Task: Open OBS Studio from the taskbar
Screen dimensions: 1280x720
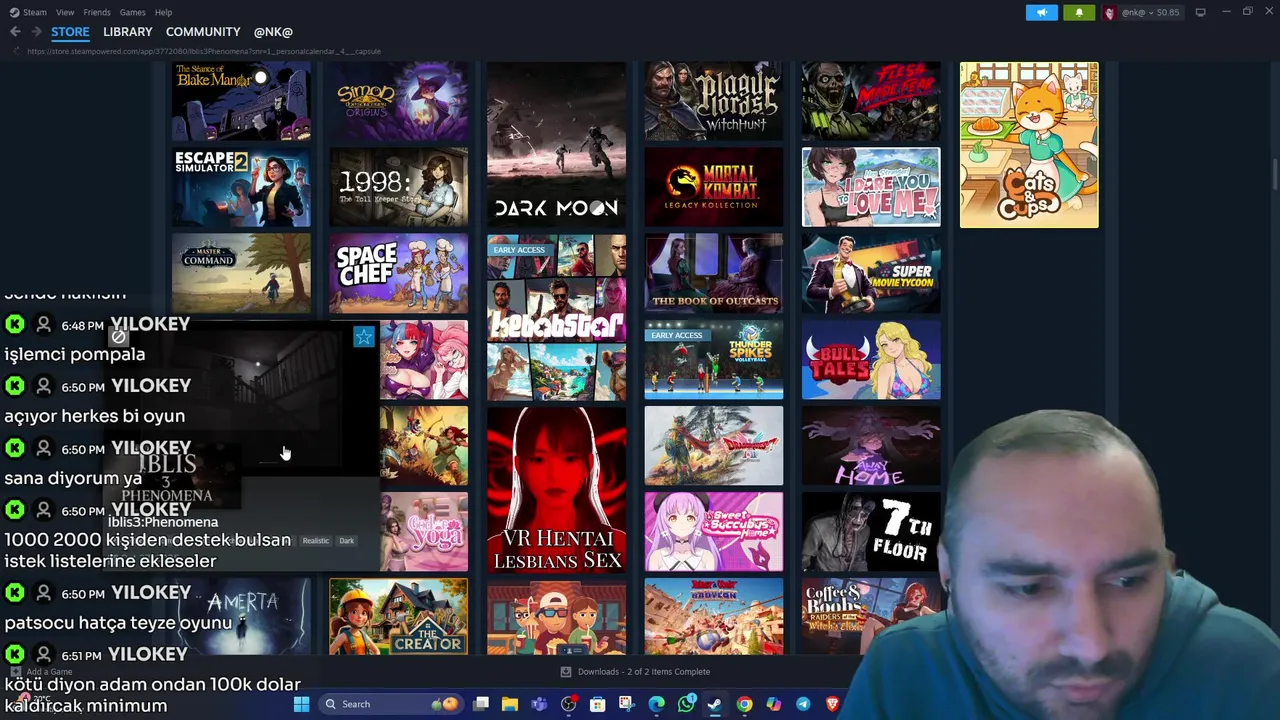Action: (x=568, y=704)
